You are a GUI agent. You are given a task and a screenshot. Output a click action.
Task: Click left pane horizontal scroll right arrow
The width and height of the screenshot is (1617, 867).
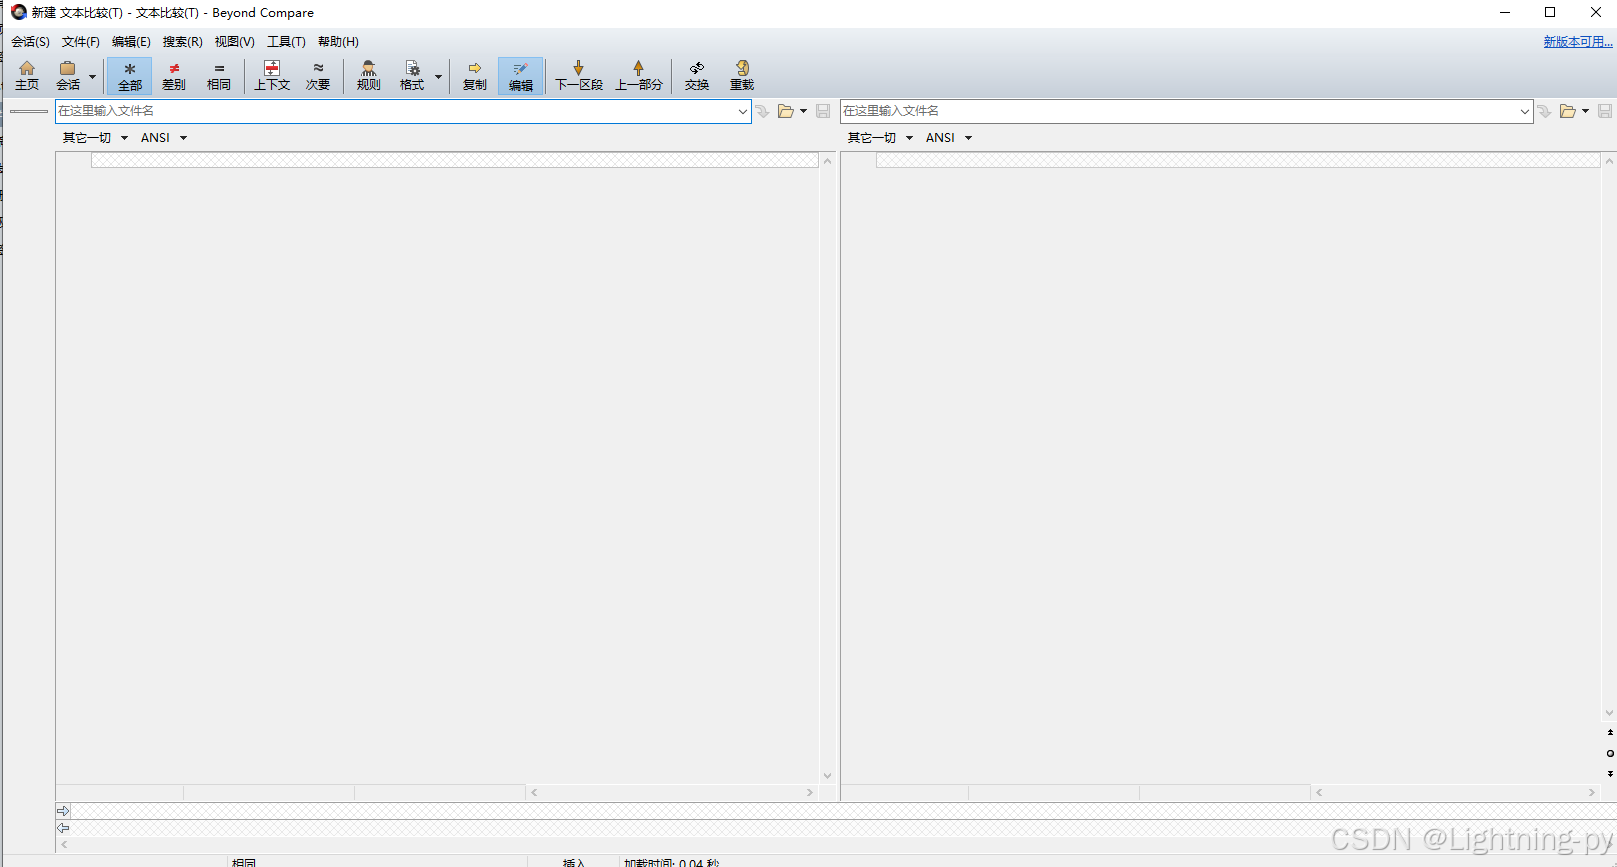810,792
